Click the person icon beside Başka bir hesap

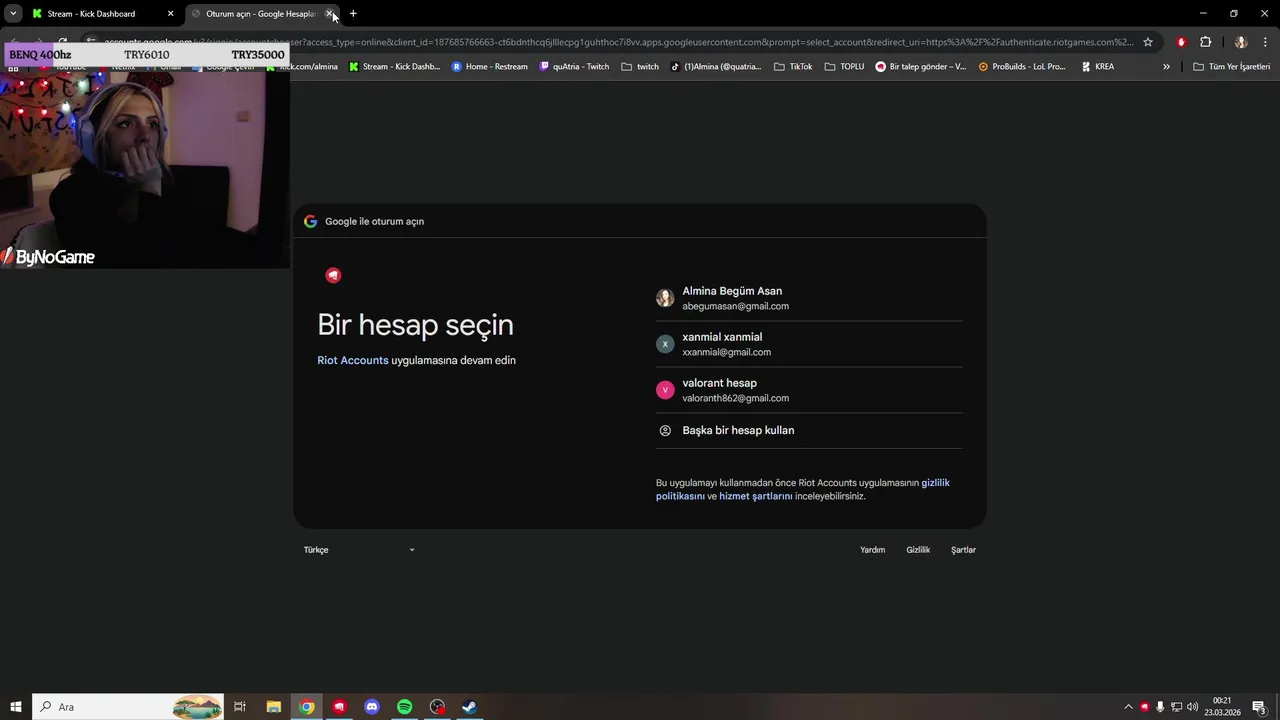click(x=665, y=430)
